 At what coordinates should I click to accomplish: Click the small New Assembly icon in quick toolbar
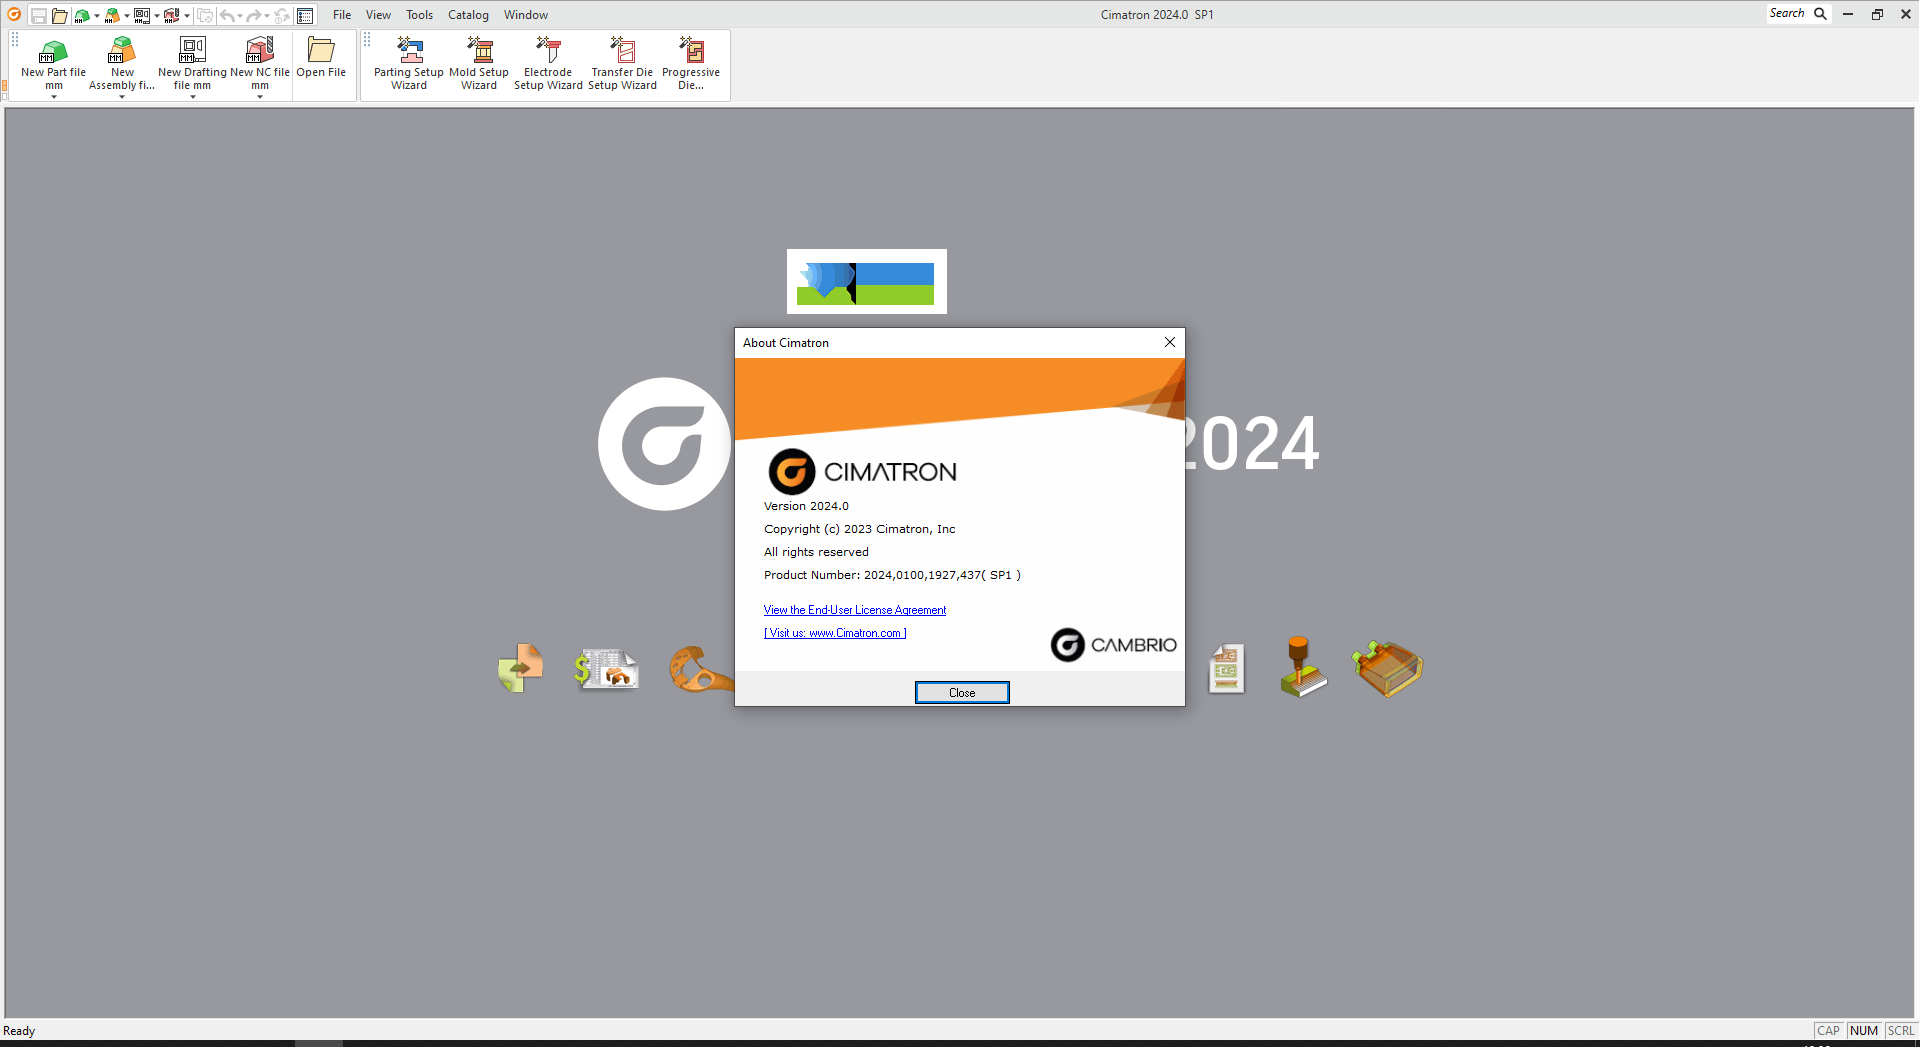tap(112, 16)
